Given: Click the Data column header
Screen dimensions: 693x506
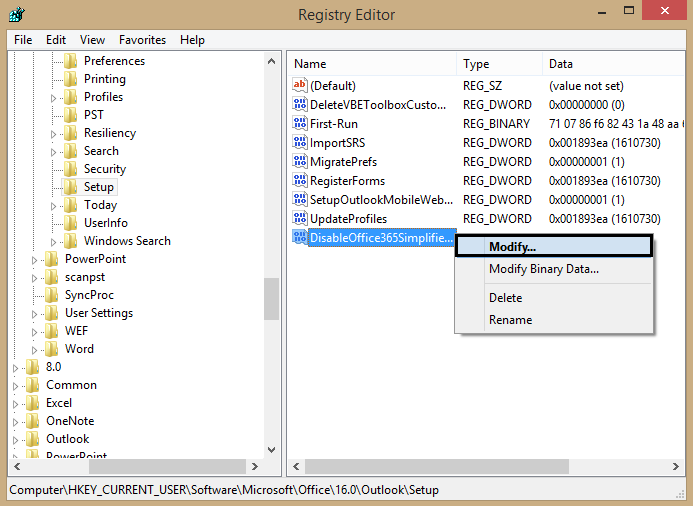Looking at the screenshot, I should coord(613,64).
